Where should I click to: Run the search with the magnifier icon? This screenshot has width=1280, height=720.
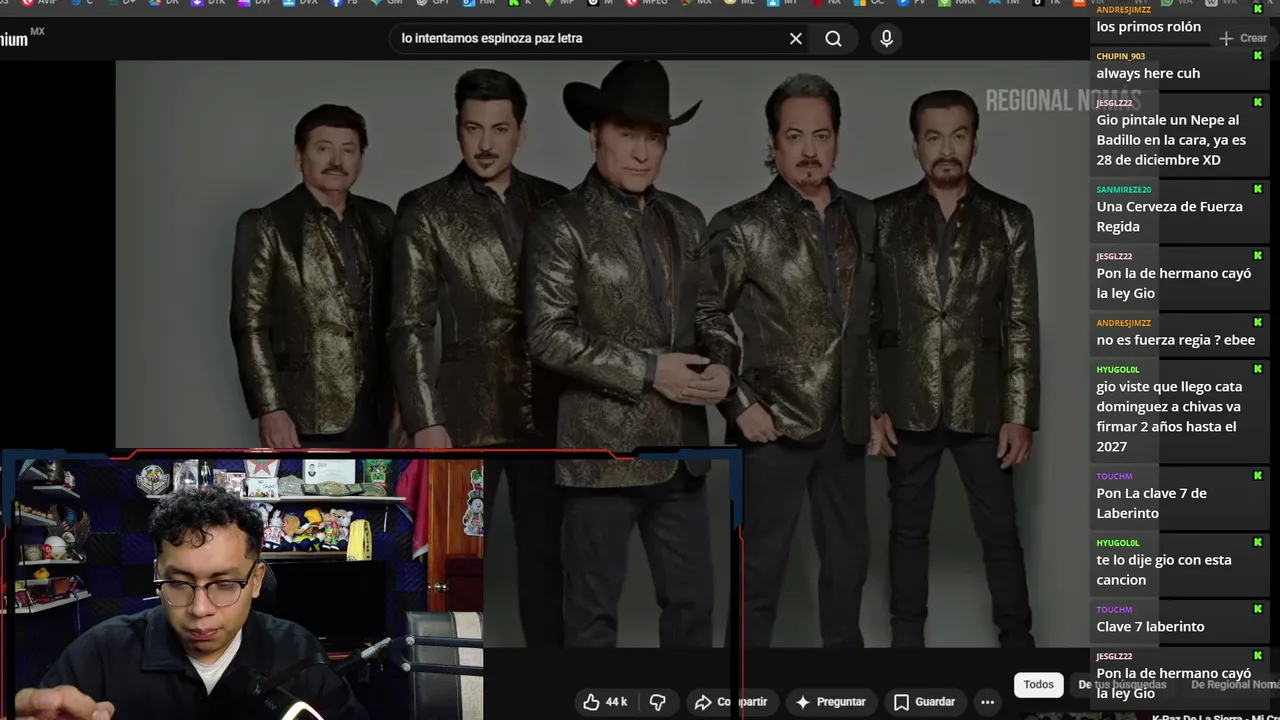coord(833,39)
